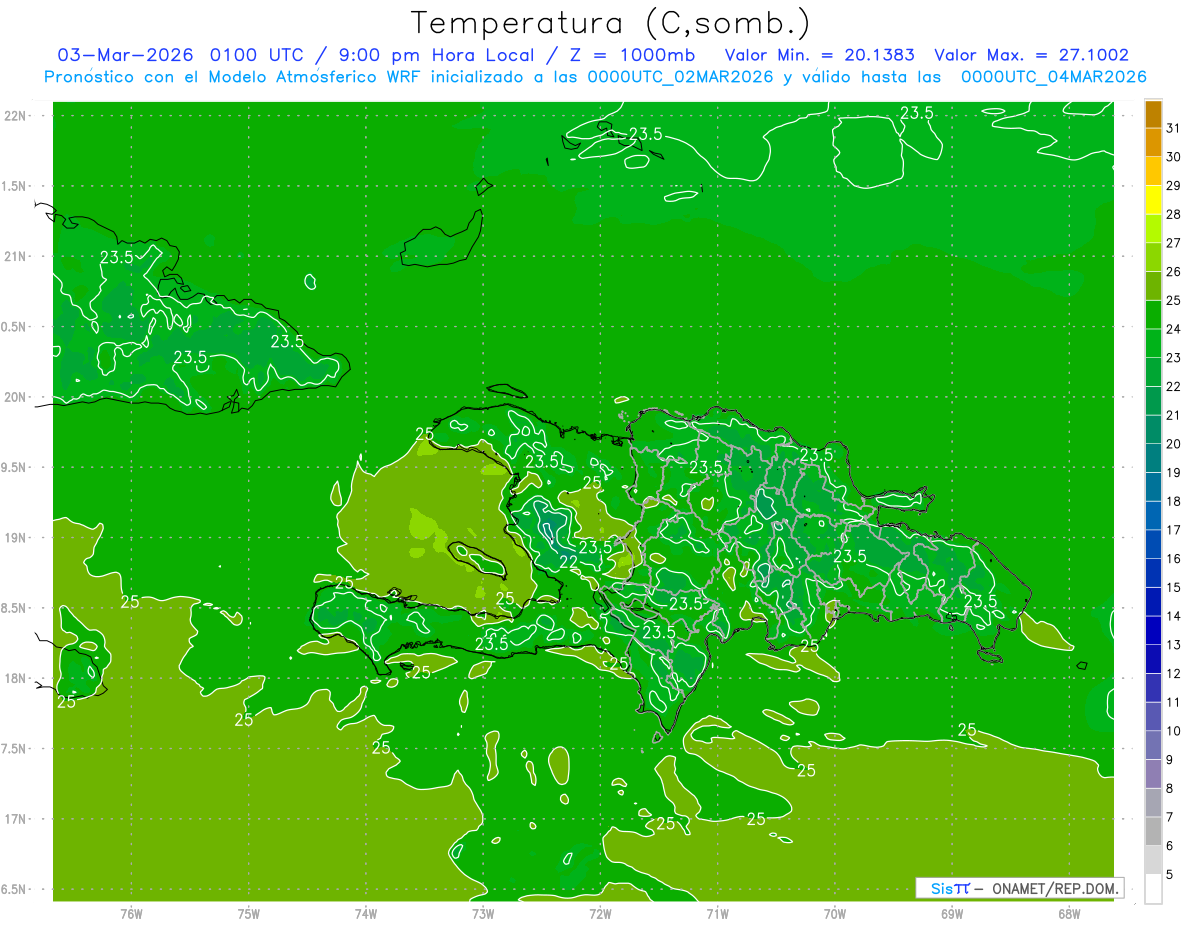Screen dimensions: 1200x927
Task: Click legend label "5"
Action: pyautogui.click(x=1169, y=875)
